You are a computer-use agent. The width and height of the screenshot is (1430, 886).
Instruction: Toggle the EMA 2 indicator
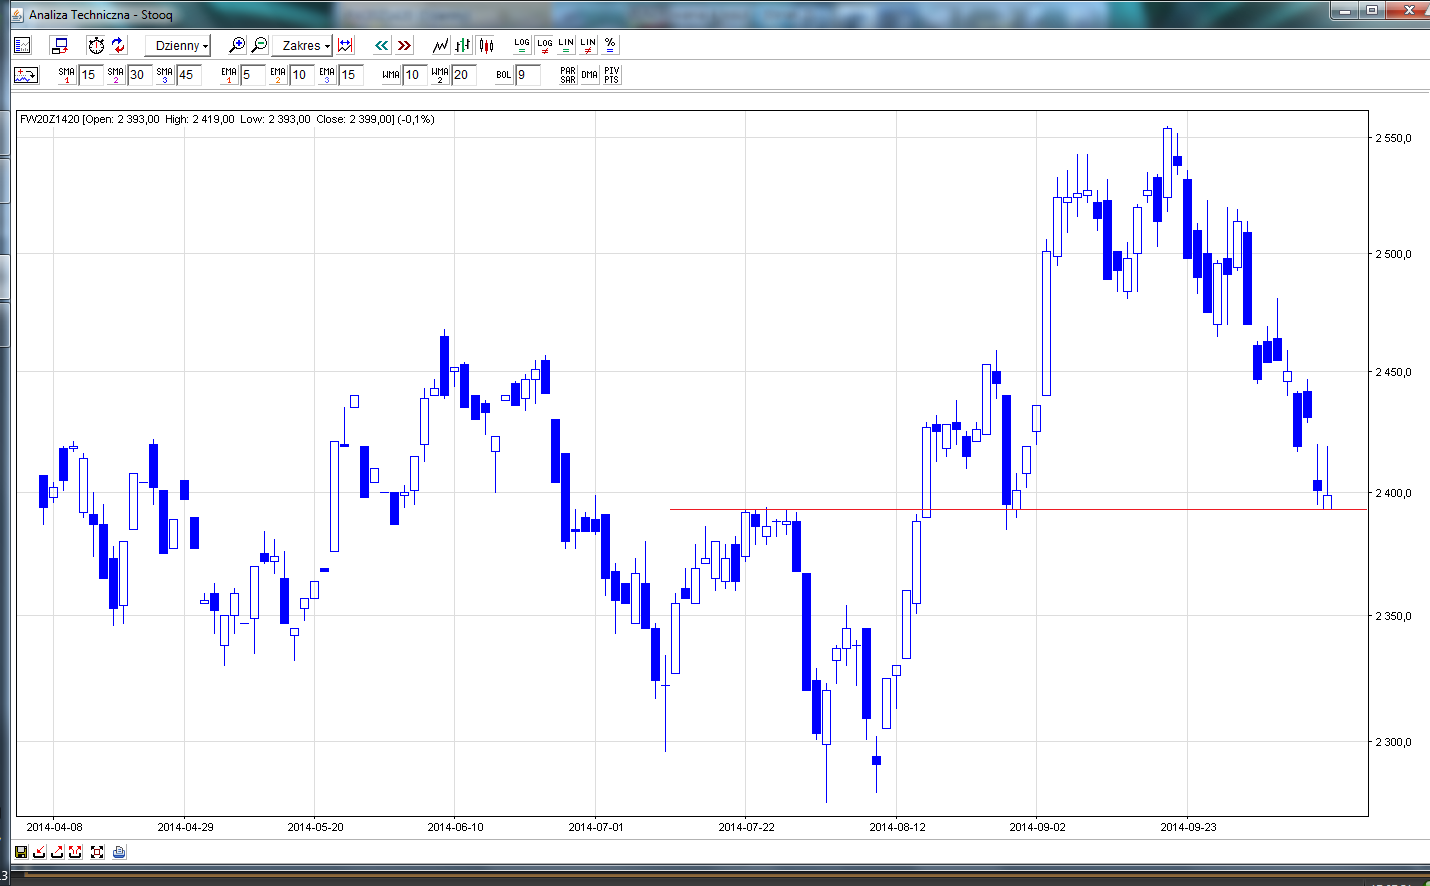[x=278, y=75]
